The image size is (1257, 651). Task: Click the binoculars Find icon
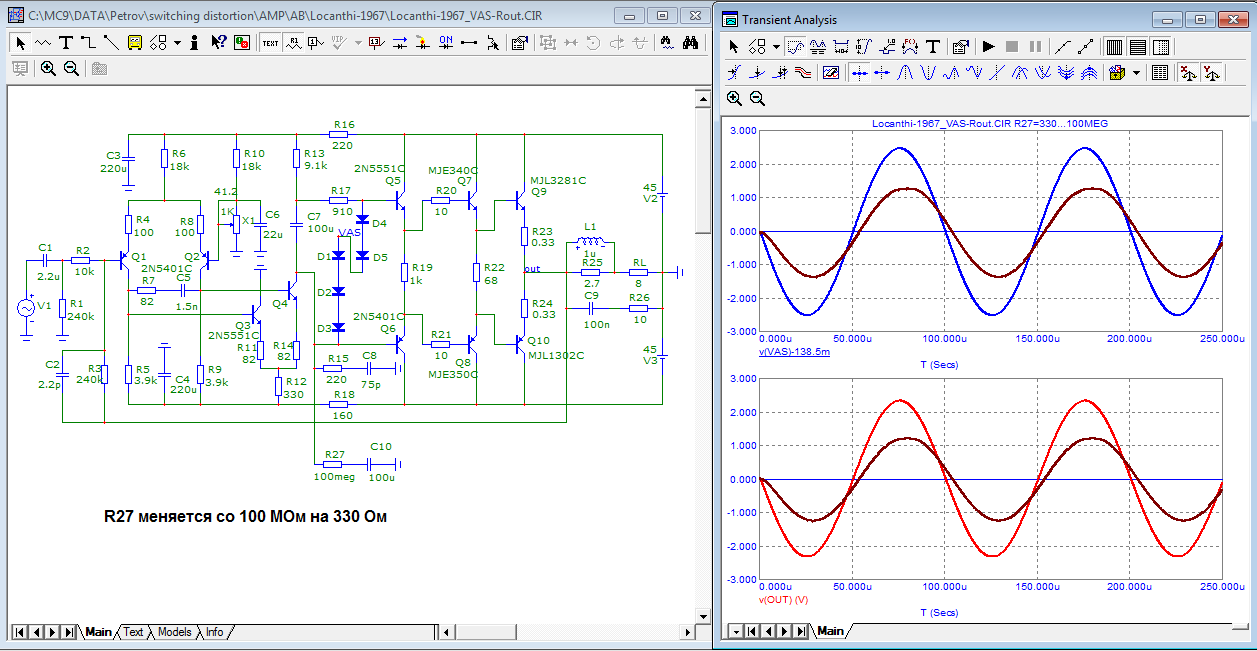(691, 43)
